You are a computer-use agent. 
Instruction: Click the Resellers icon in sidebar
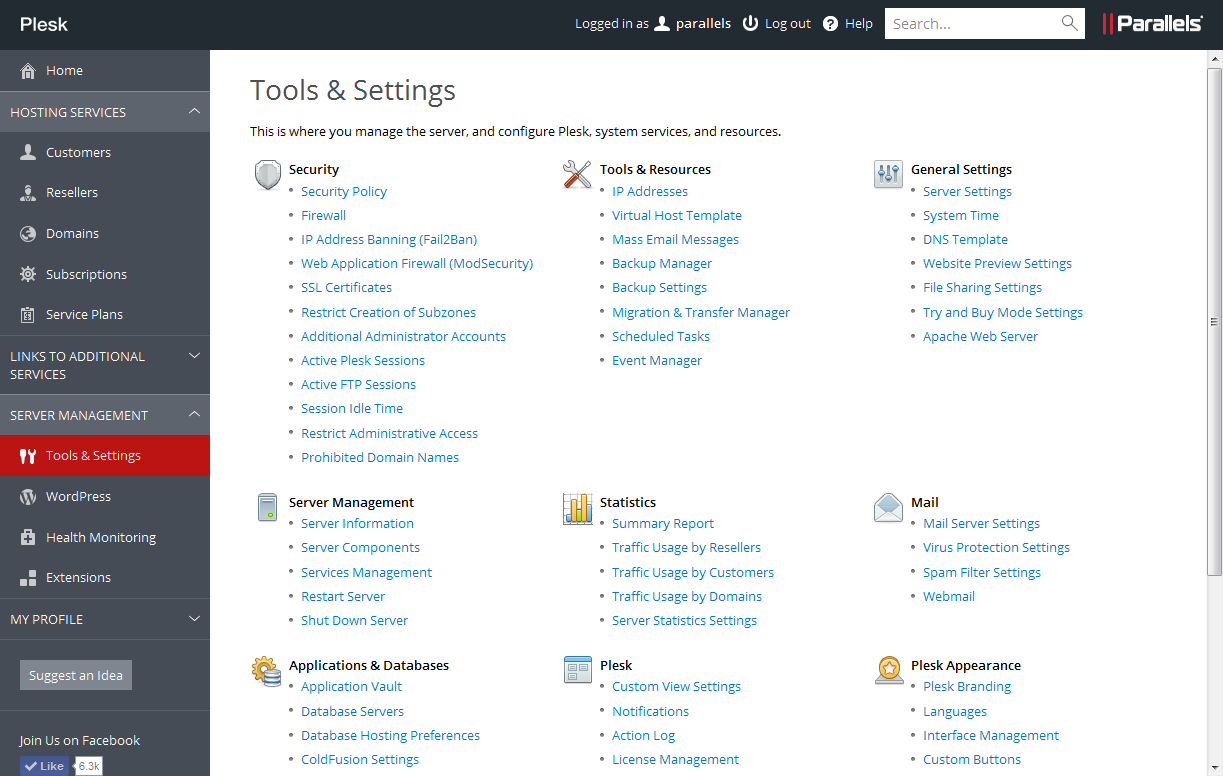click(x=28, y=193)
